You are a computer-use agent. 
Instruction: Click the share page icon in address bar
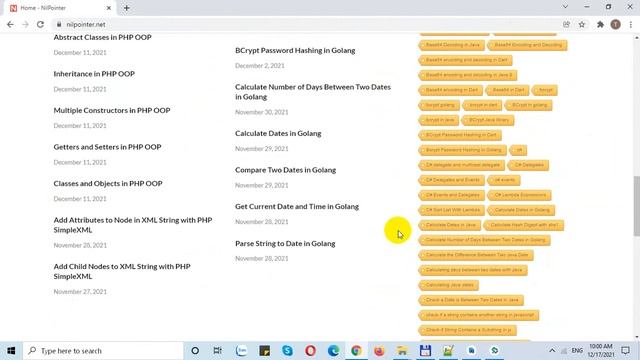567,24
